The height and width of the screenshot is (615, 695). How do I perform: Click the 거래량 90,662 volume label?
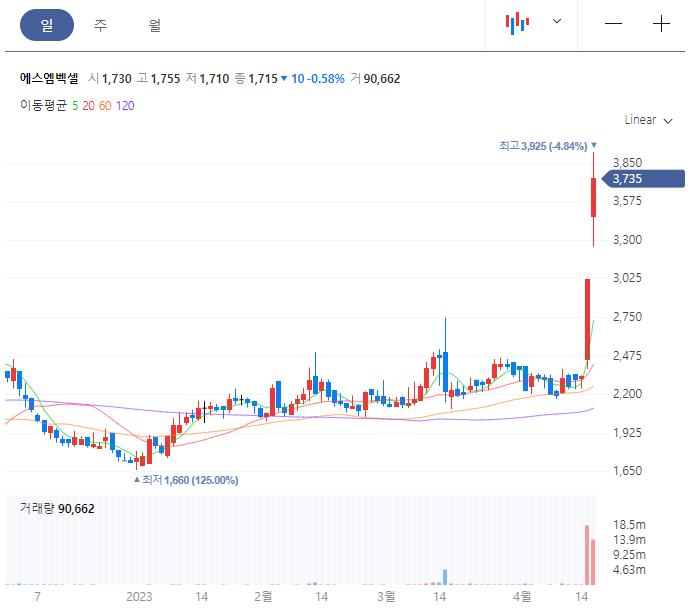coord(57,508)
